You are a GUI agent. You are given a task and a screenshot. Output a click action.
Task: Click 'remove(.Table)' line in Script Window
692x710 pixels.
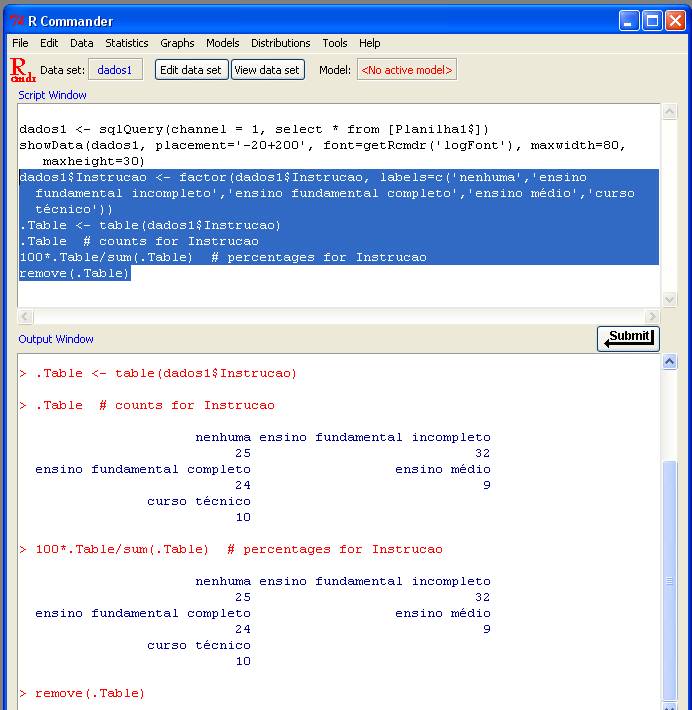[x=74, y=273]
